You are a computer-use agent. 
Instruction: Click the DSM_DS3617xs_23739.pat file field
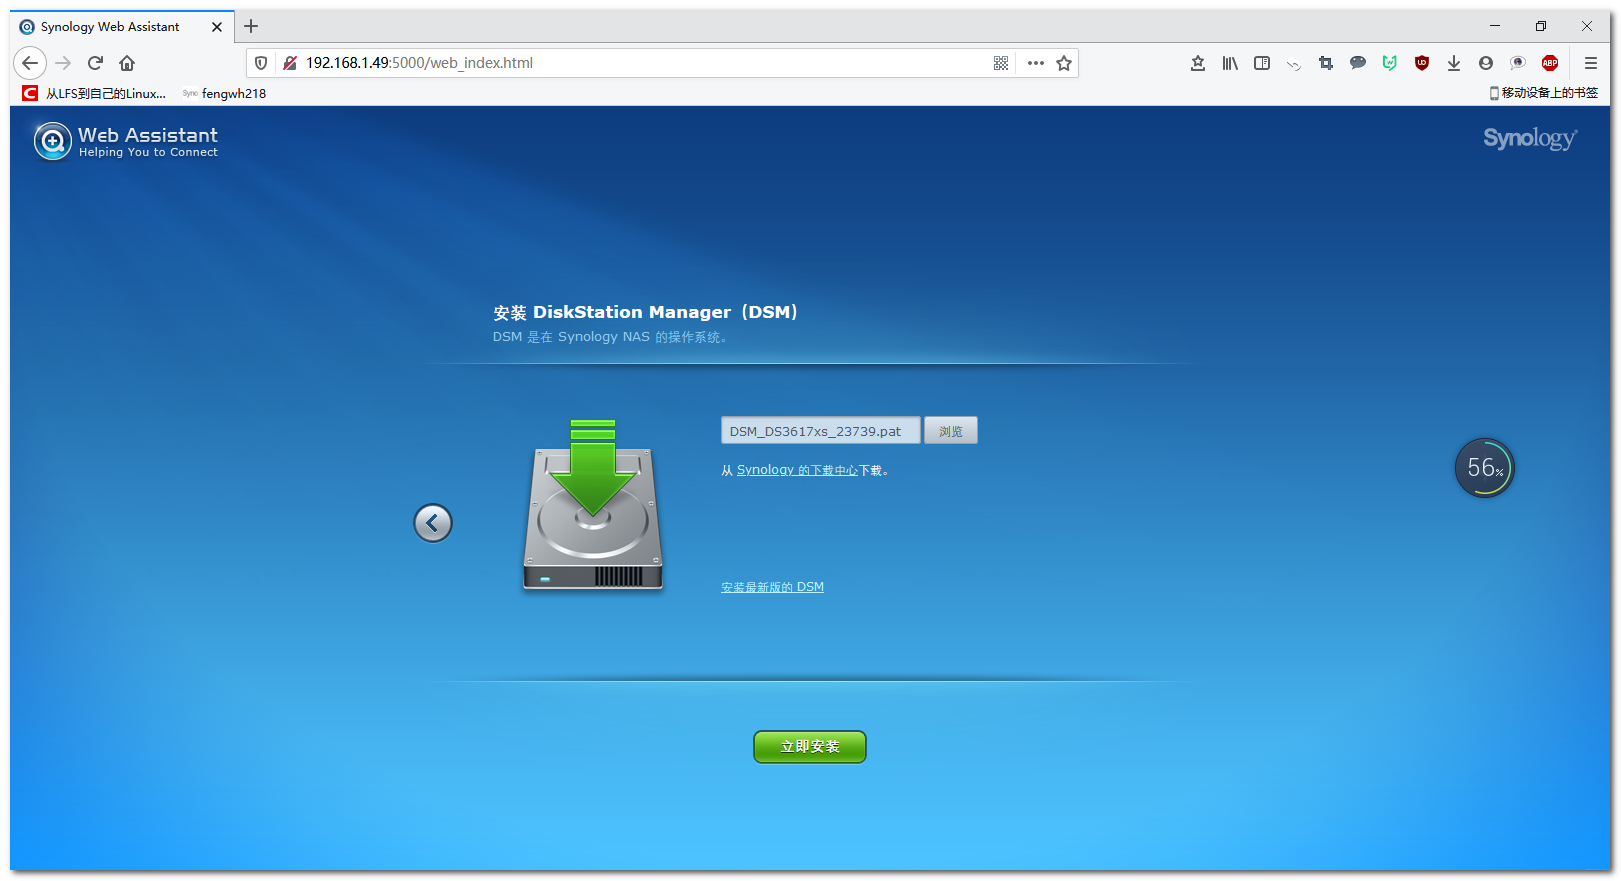pyautogui.click(x=820, y=431)
